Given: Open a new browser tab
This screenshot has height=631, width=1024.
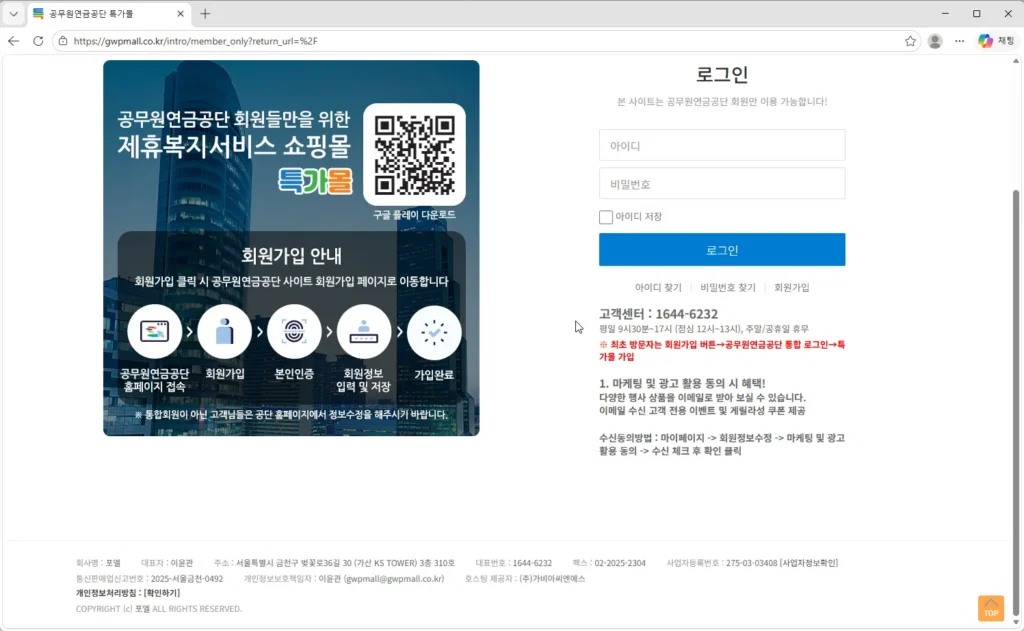Looking at the screenshot, I should pyautogui.click(x=205, y=14).
